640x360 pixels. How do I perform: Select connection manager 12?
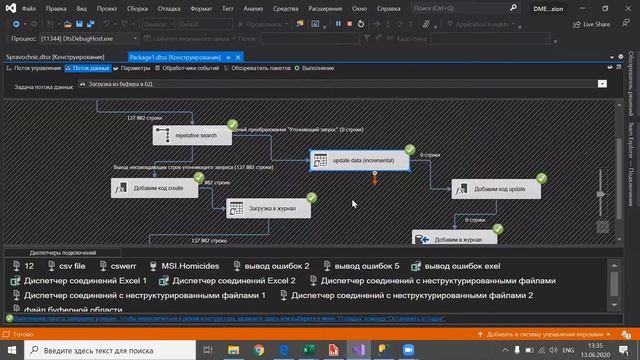23,266
